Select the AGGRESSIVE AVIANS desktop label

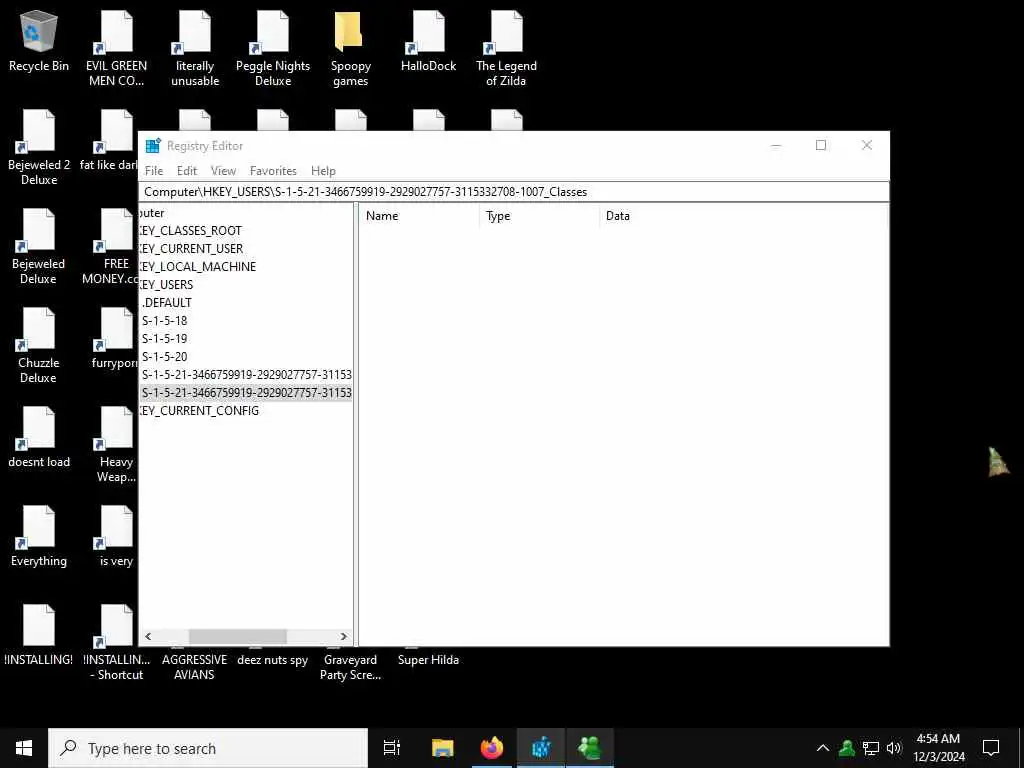[x=195, y=667]
